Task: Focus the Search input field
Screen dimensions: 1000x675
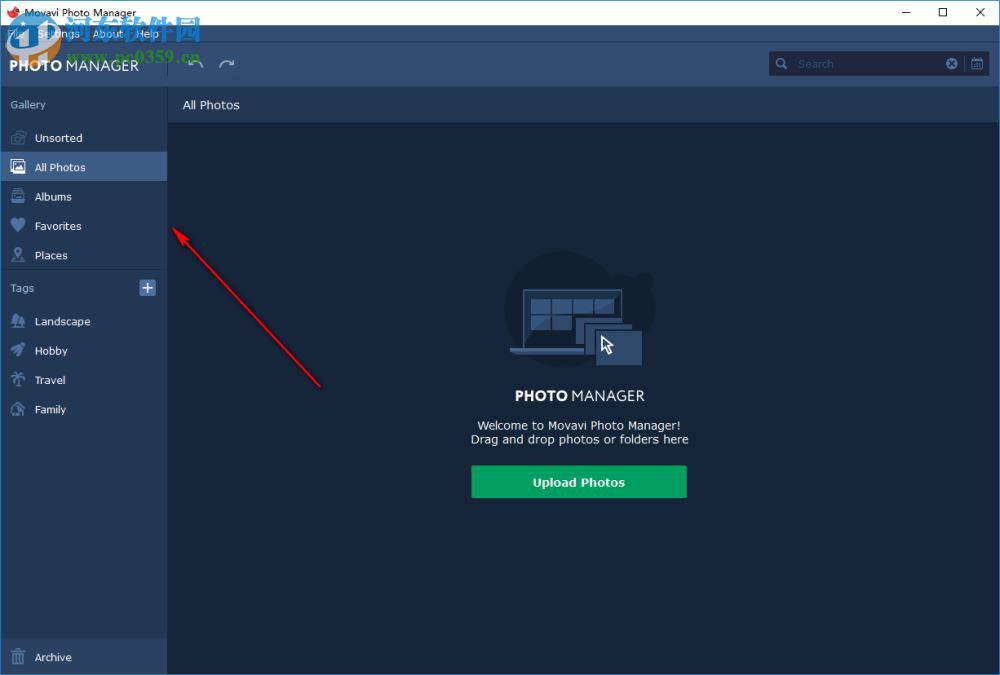Action: coord(867,63)
